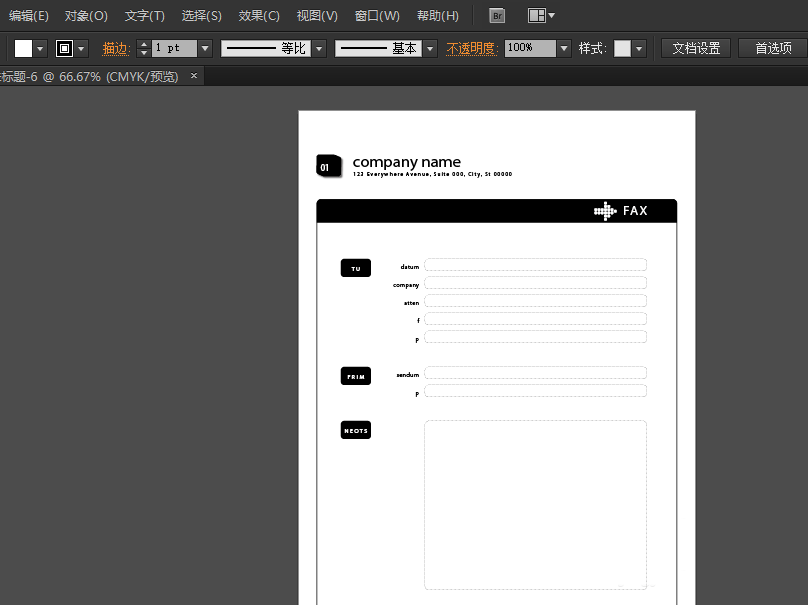Select the black TU label tag
The height and width of the screenshot is (605, 808).
tap(355, 268)
